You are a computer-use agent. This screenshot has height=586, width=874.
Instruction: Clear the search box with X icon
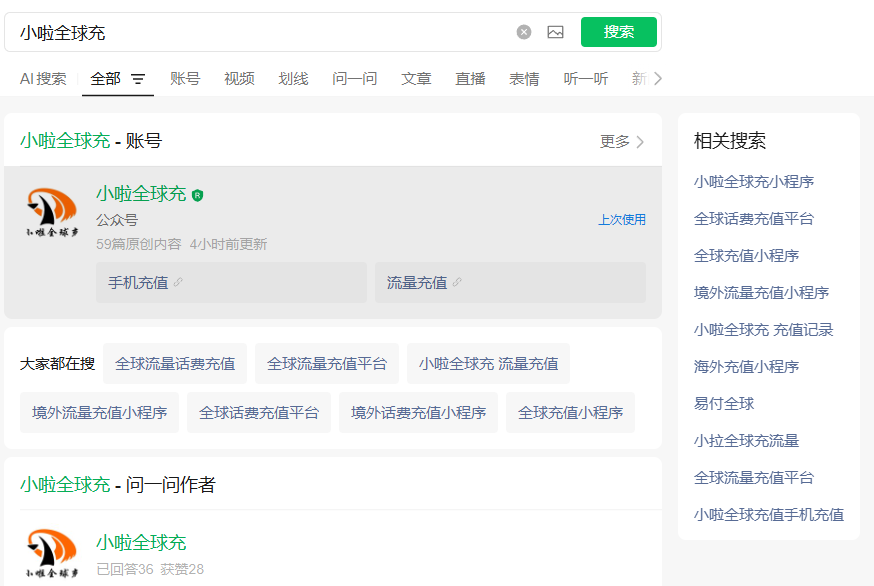coord(523,32)
